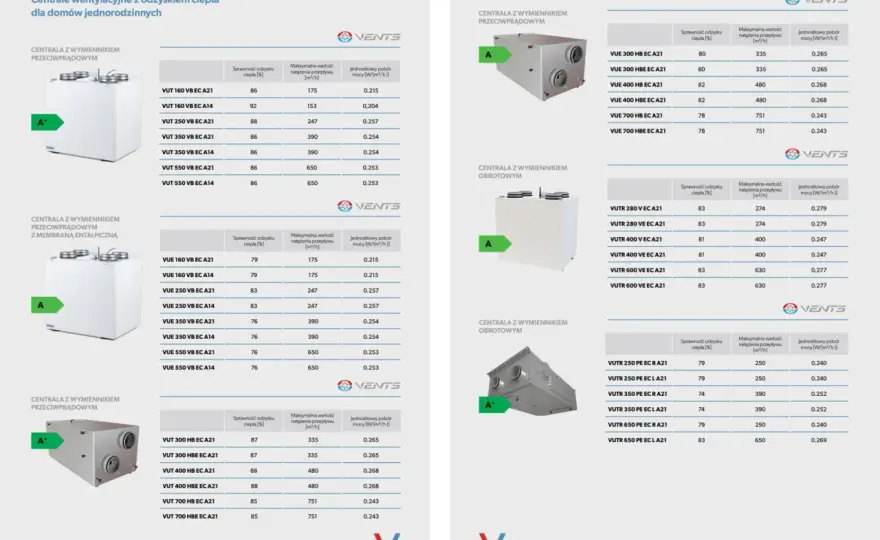Click the Vents logo above VUE 160 table
The height and width of the screenshot is (540, 880).
point(369,207)
